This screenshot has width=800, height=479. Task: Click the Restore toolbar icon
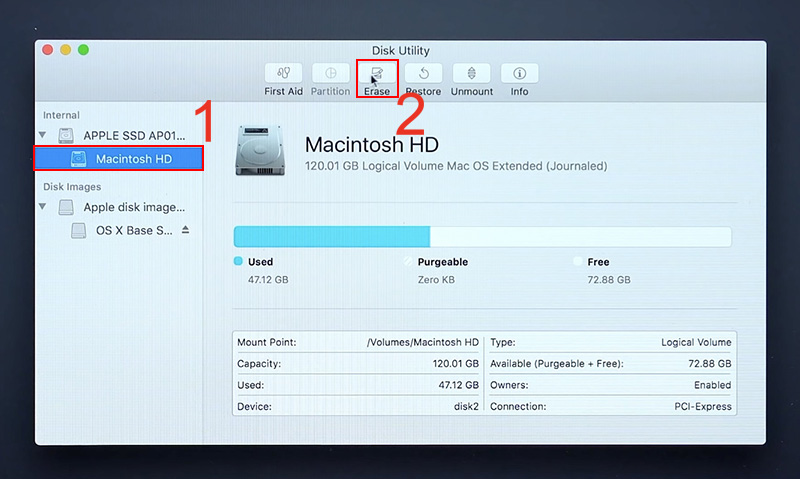423,73
